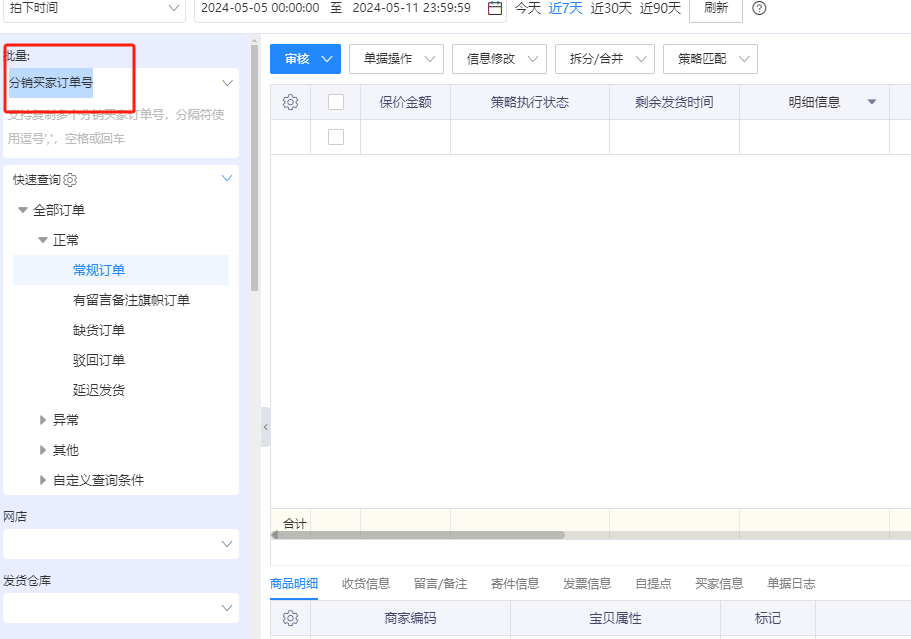Open quick query settings gear icon
Screen dimensions: 911x639
point(71,180)
